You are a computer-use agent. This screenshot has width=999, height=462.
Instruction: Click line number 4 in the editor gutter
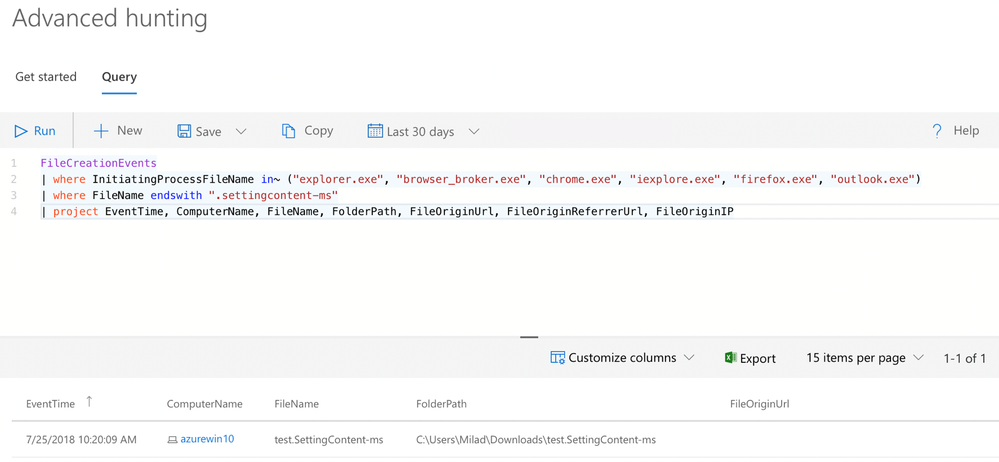point(14,212)
